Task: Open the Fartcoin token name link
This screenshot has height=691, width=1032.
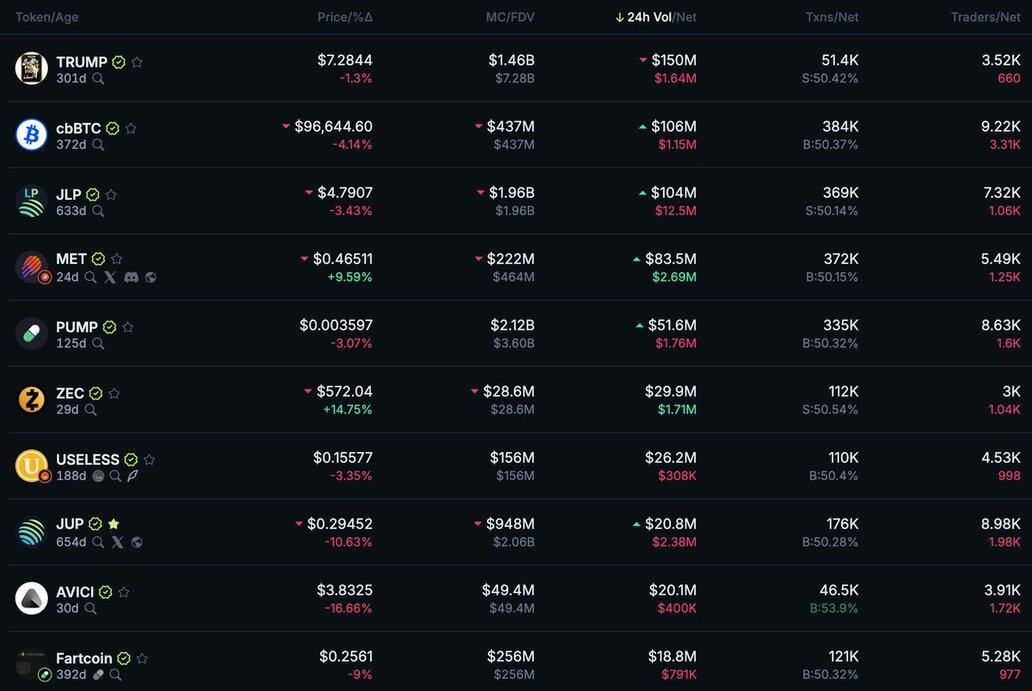Action: point(84,658)
